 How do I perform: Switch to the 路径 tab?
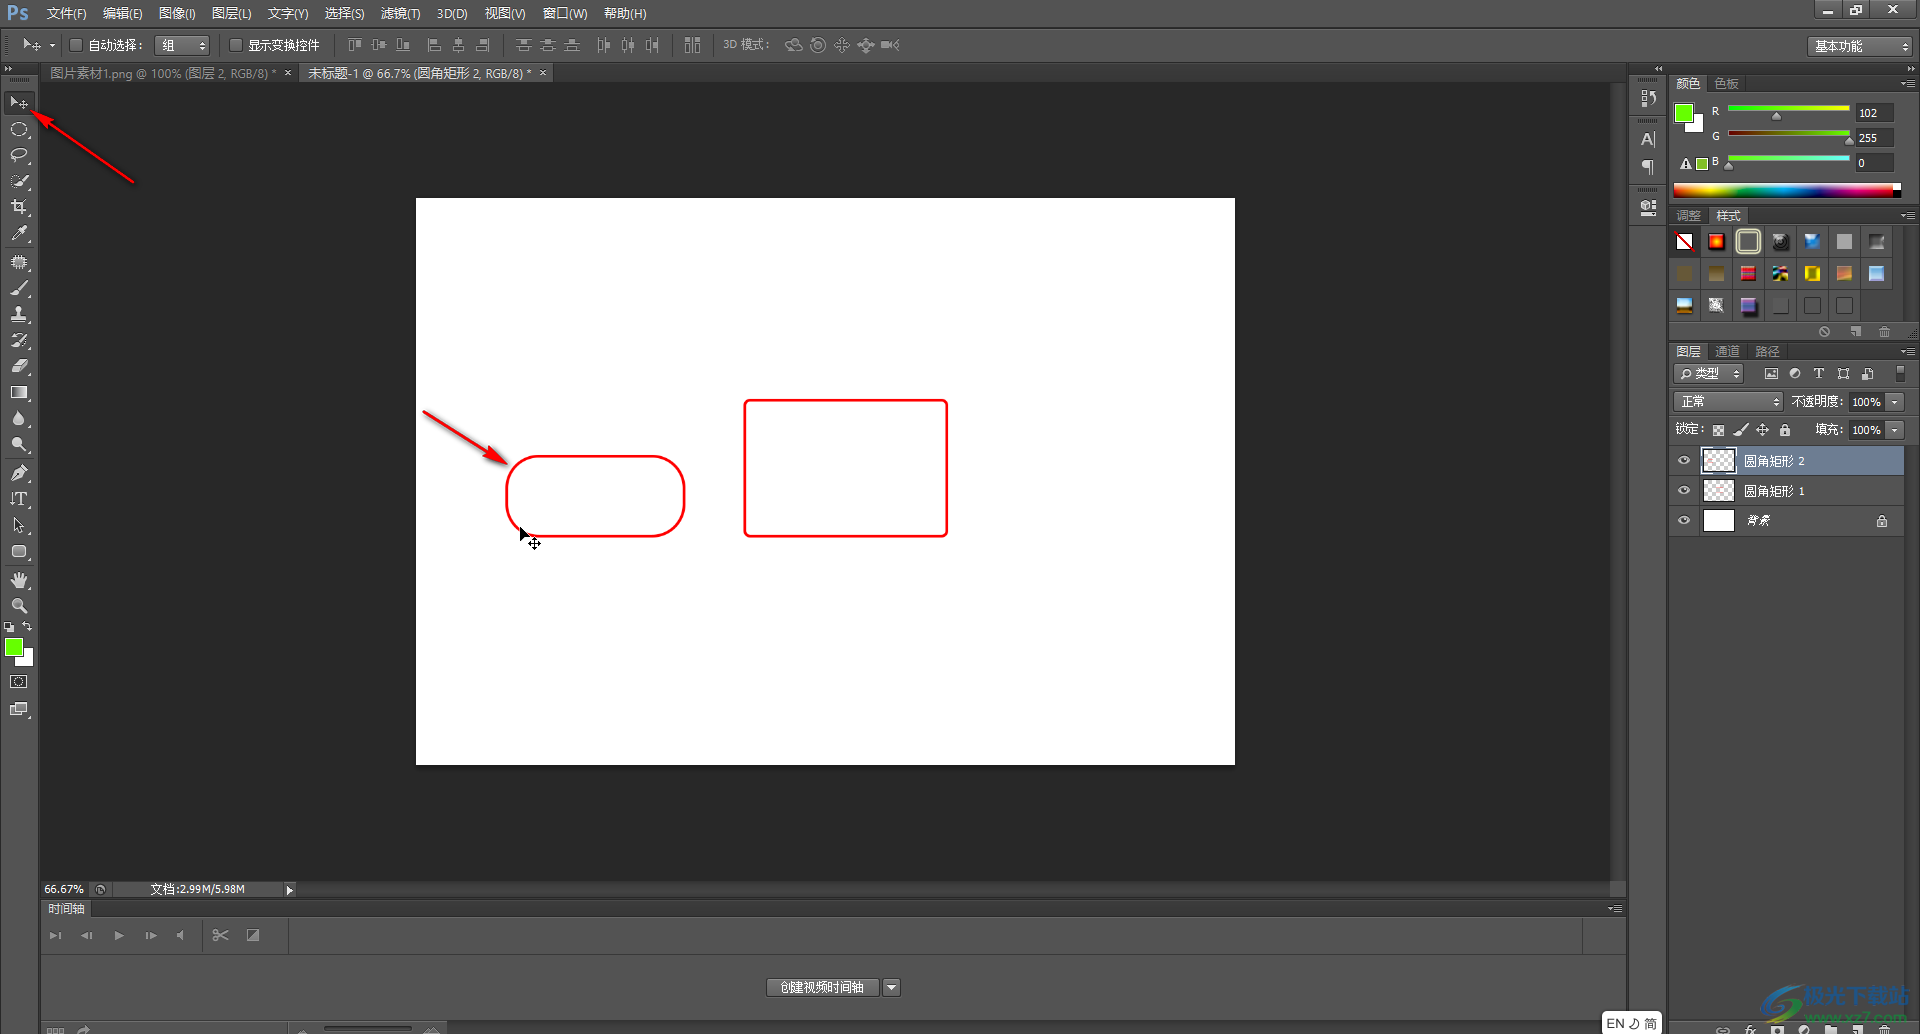(1767, 351)
